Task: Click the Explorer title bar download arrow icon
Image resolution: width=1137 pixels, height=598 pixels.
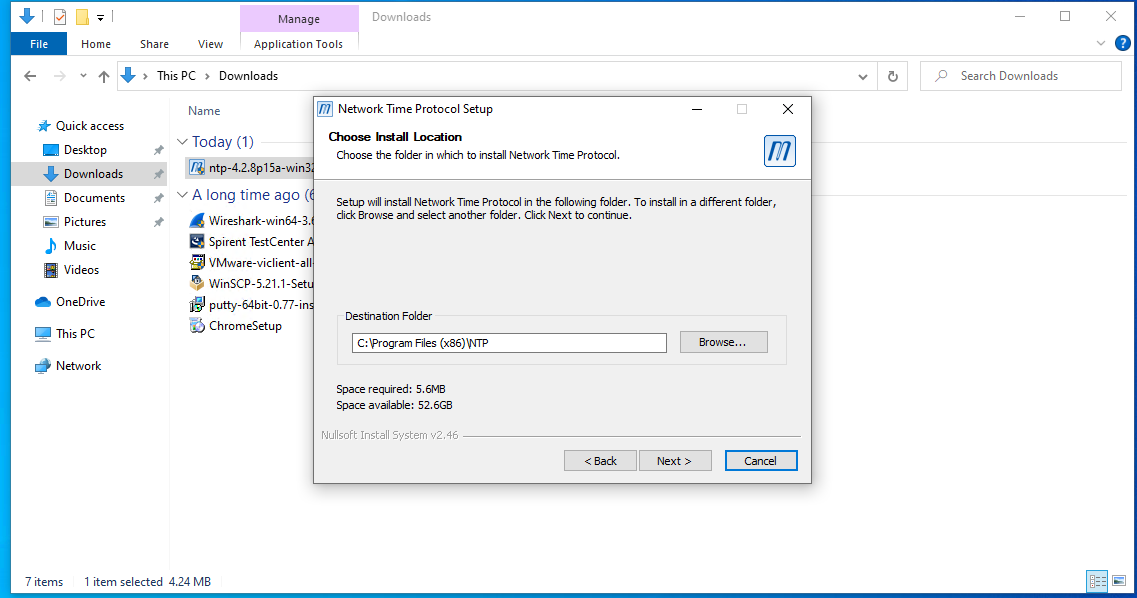Action: tap(27, 15)
